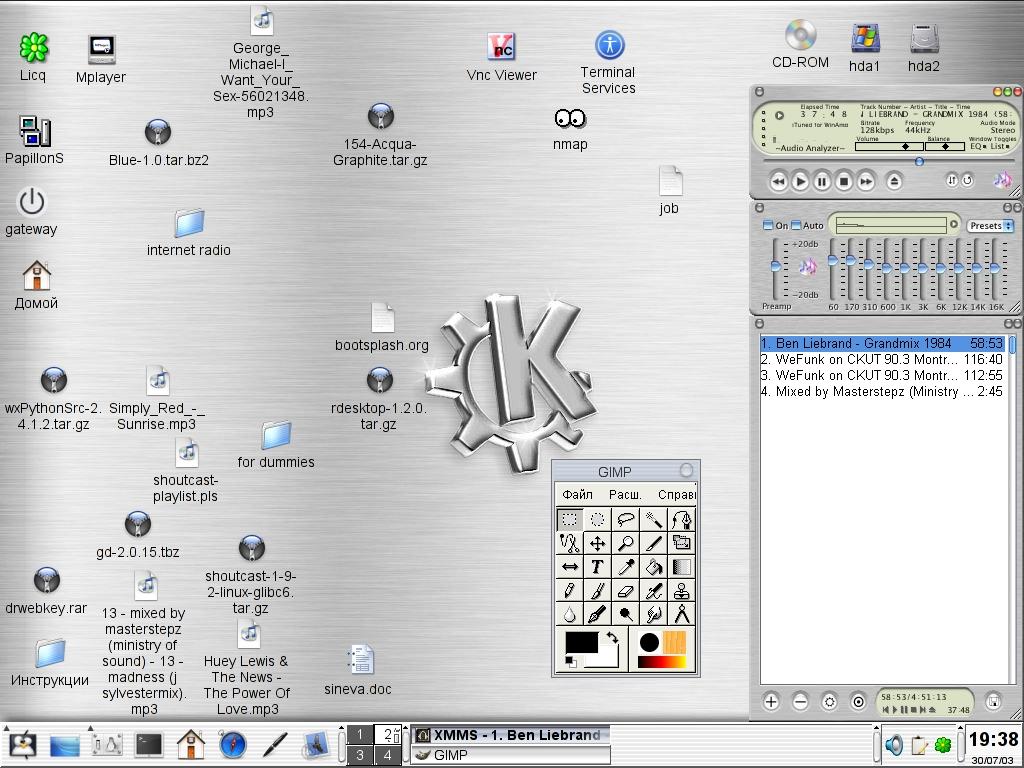Open the GIMP active pattern selector
Screen dimensions: 1024x768
675,643
